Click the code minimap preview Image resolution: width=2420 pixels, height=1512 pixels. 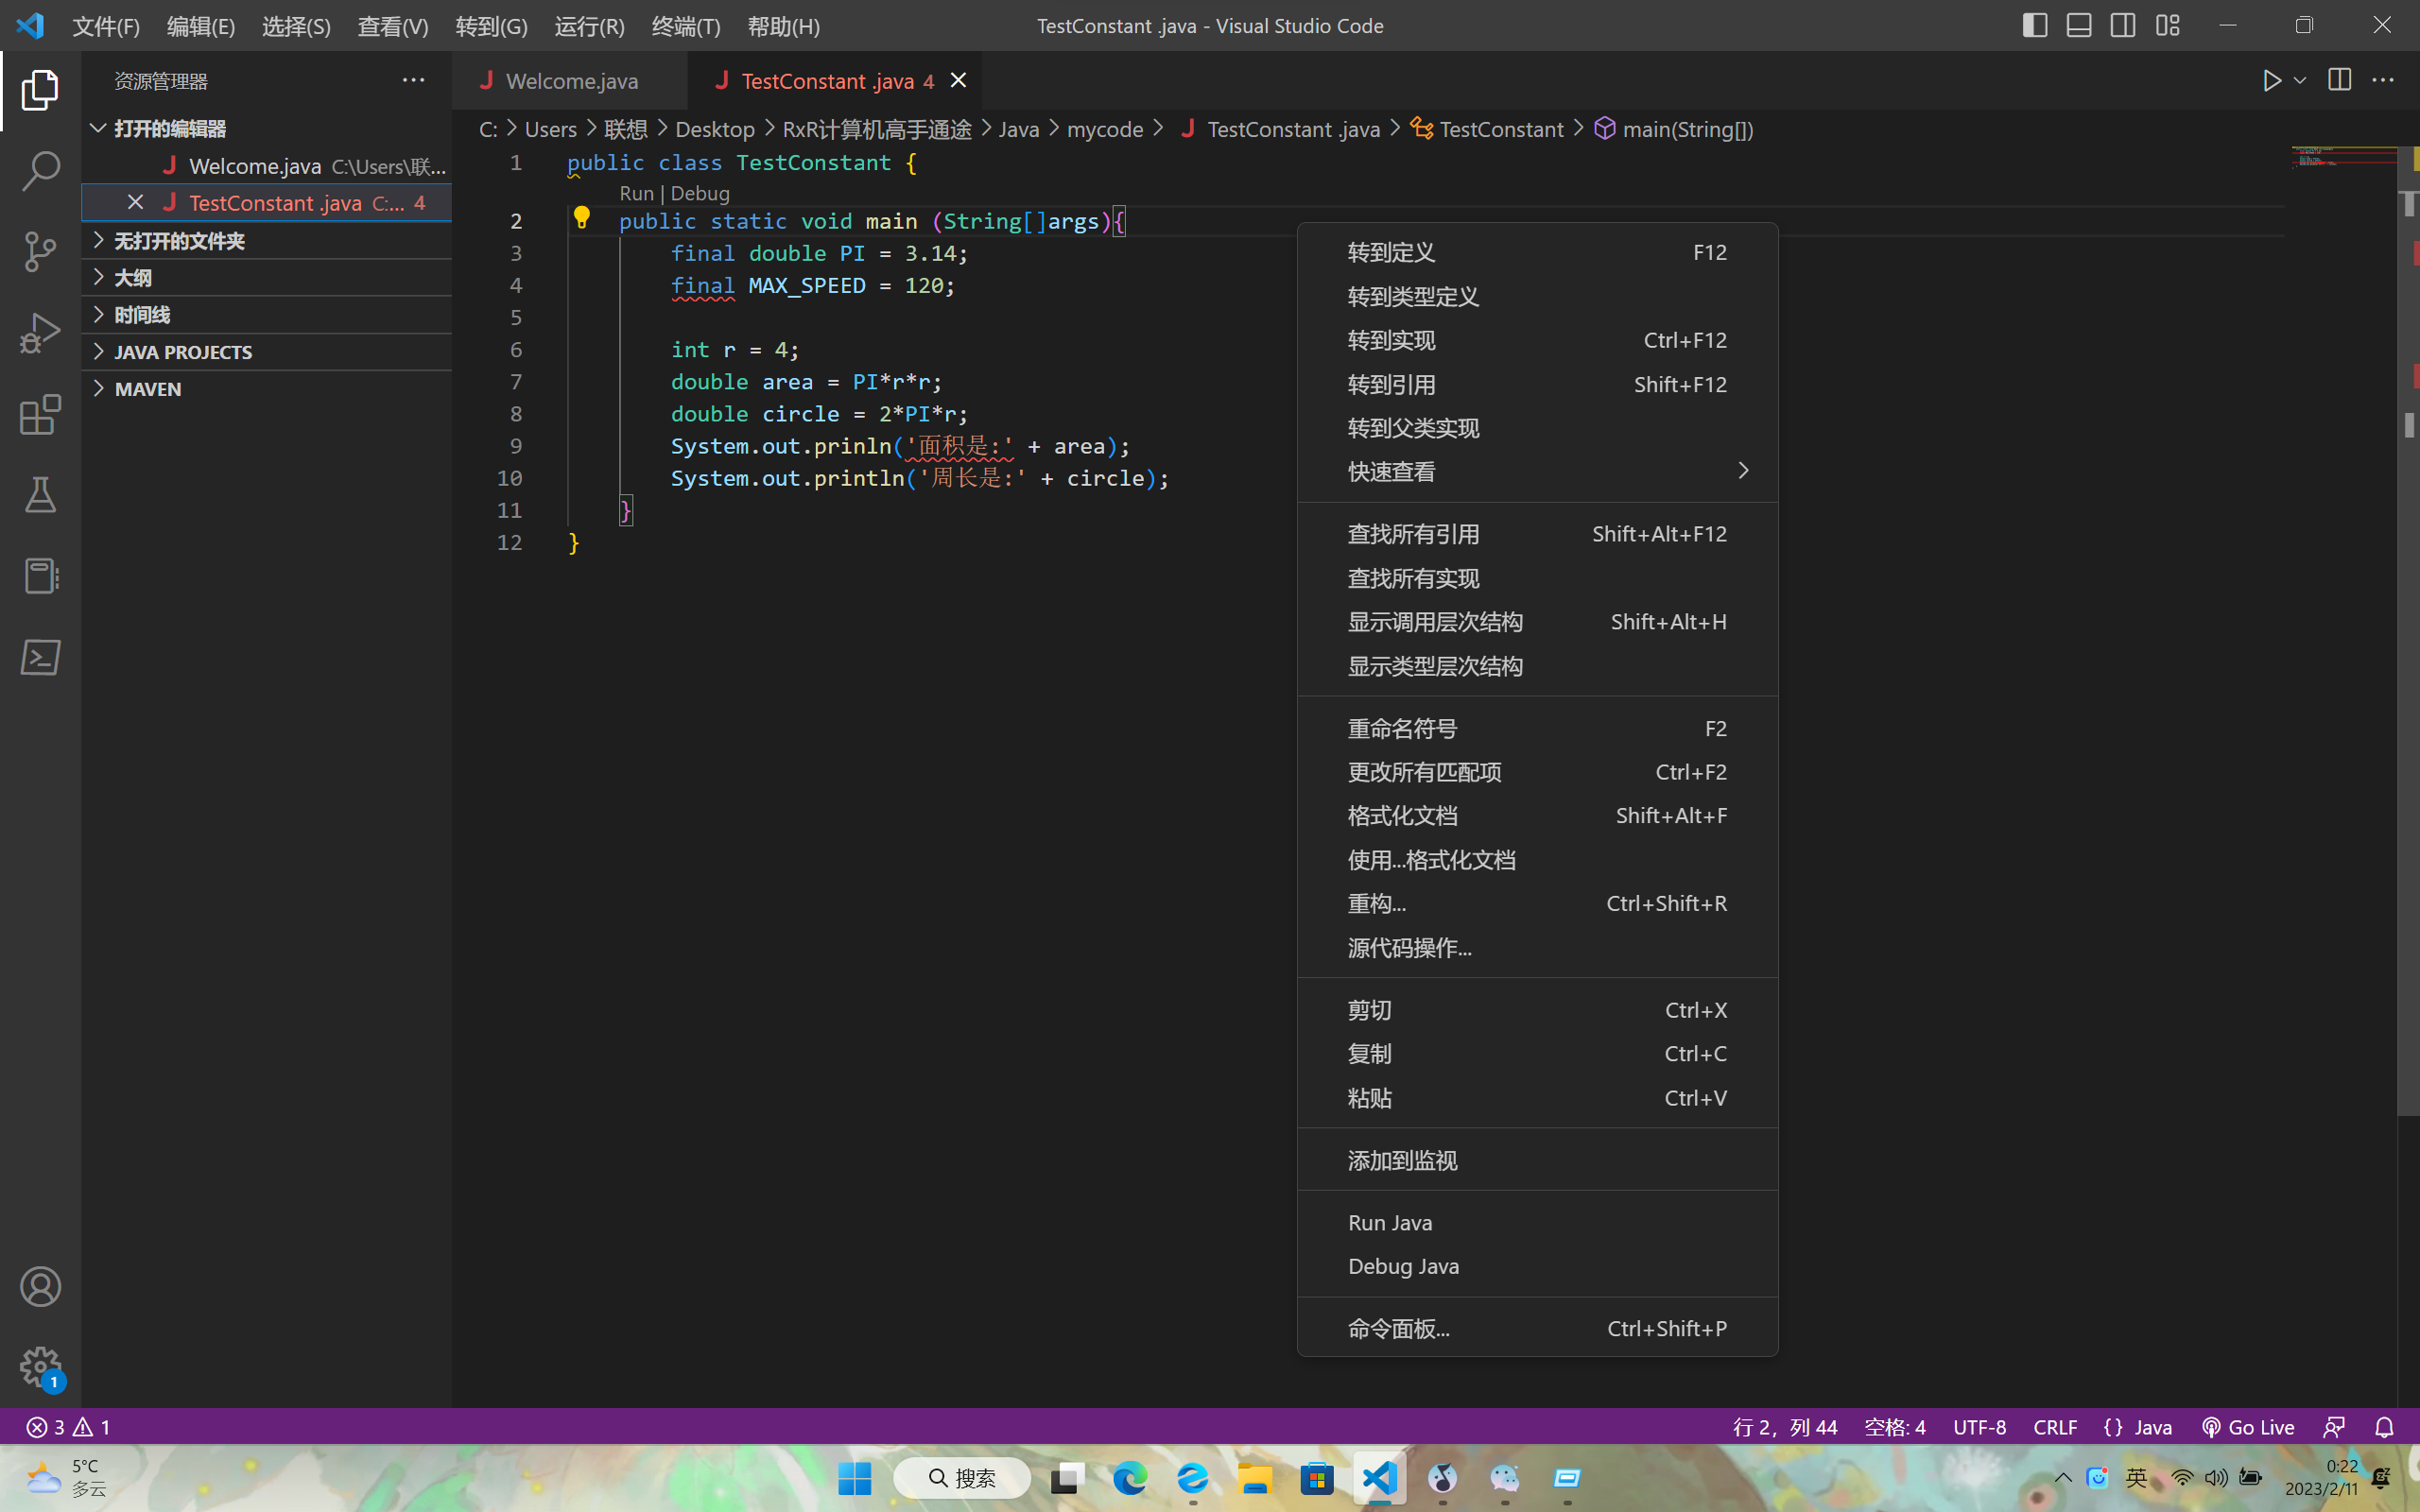(2343, 157)
